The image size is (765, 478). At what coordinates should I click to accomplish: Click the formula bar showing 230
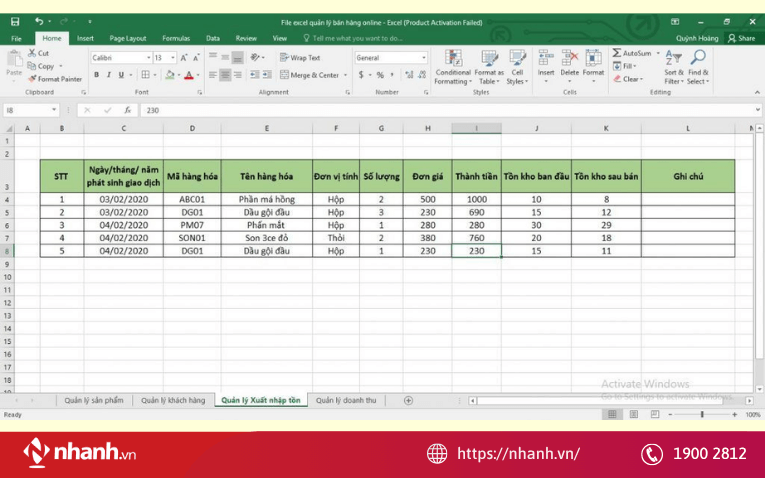(x=449, y=110)
